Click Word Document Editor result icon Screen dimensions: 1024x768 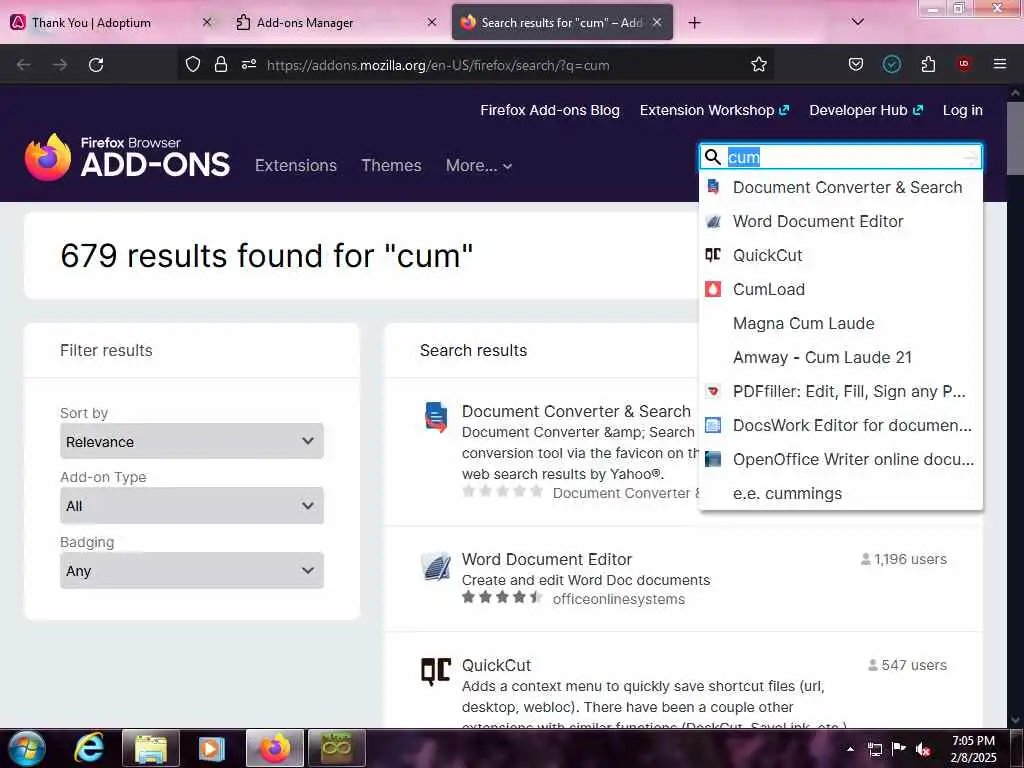click(436, 566)
